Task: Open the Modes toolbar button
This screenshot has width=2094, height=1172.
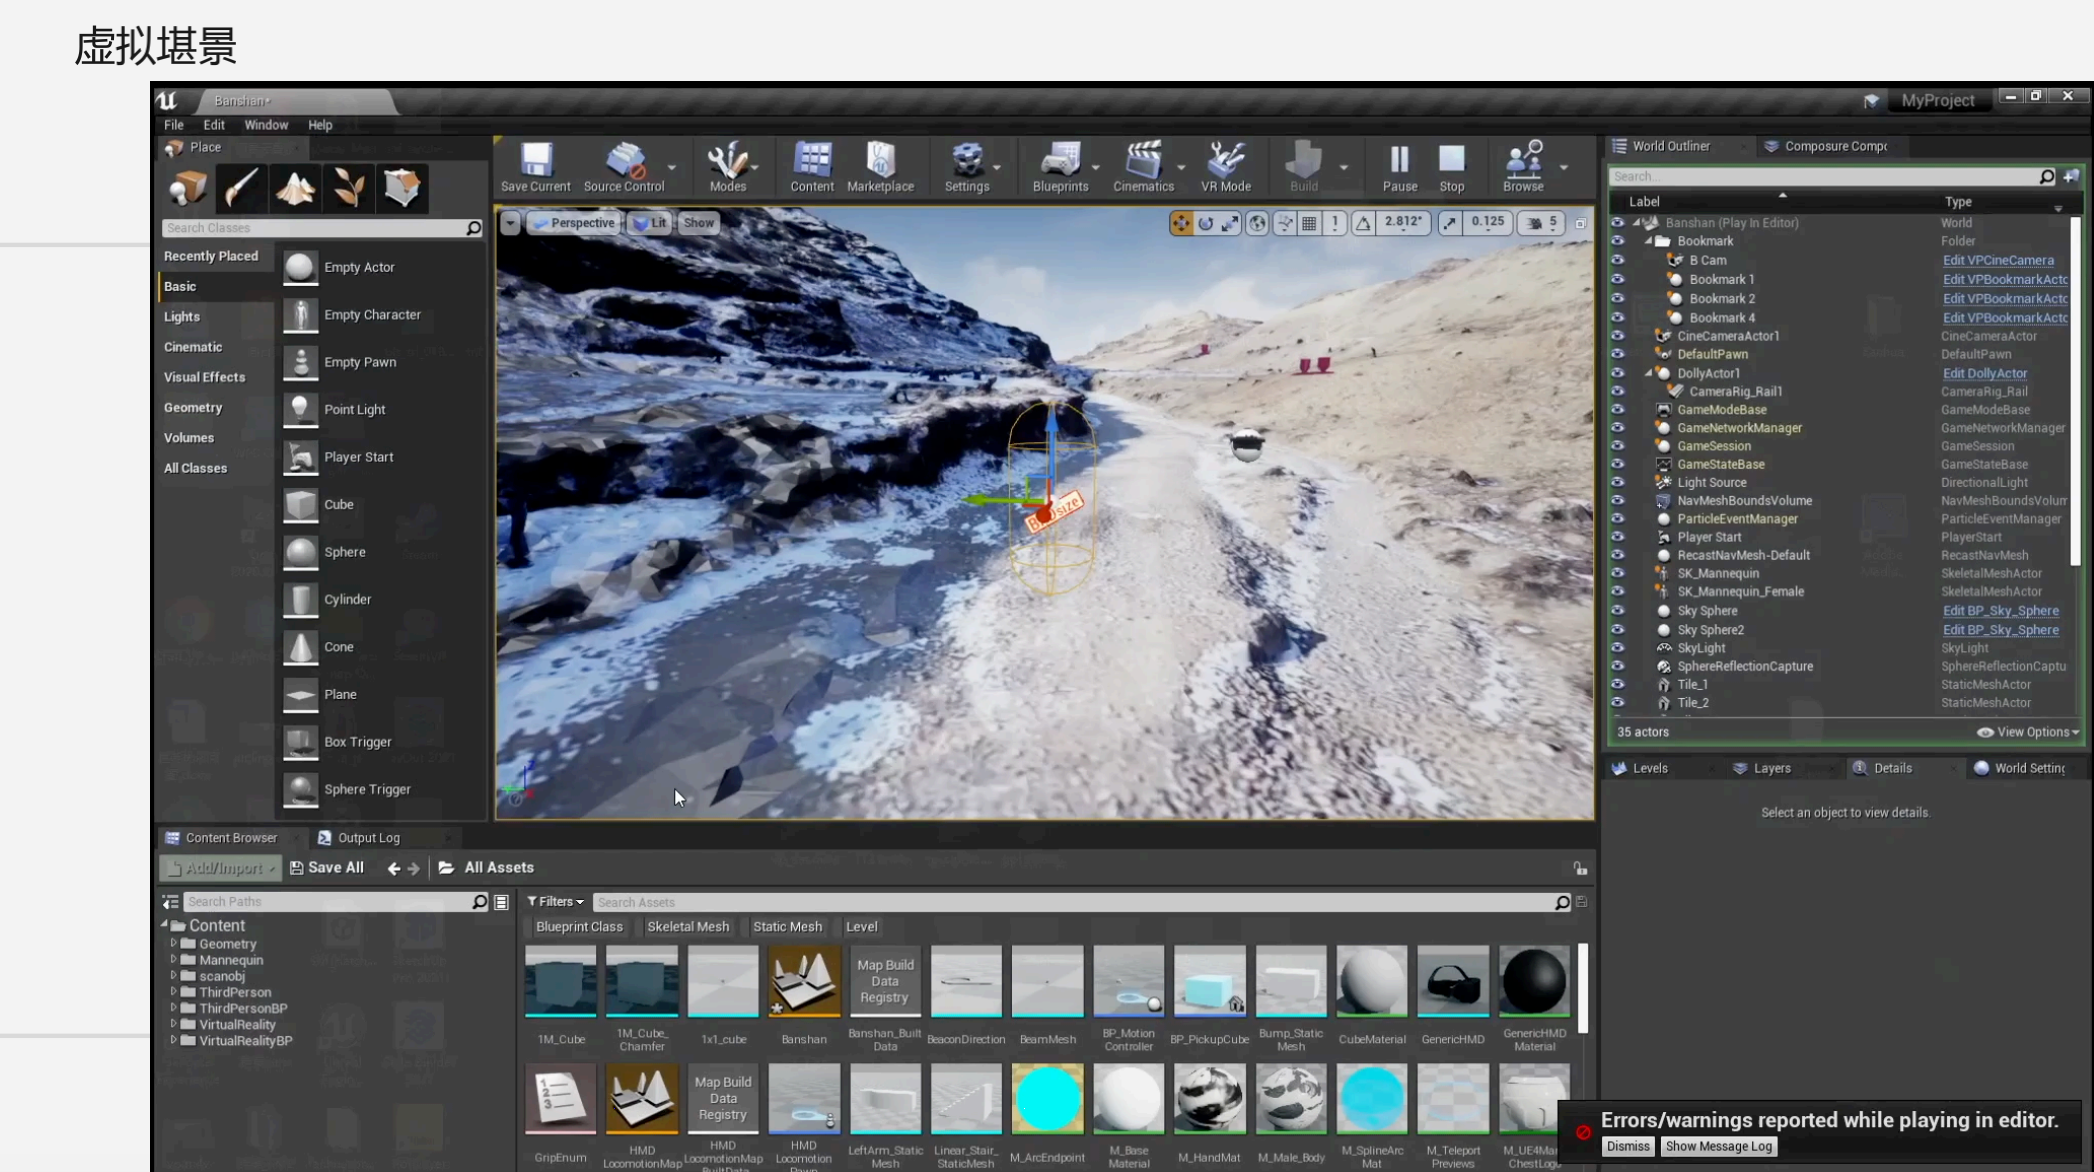Action: (x=727, y=167)
